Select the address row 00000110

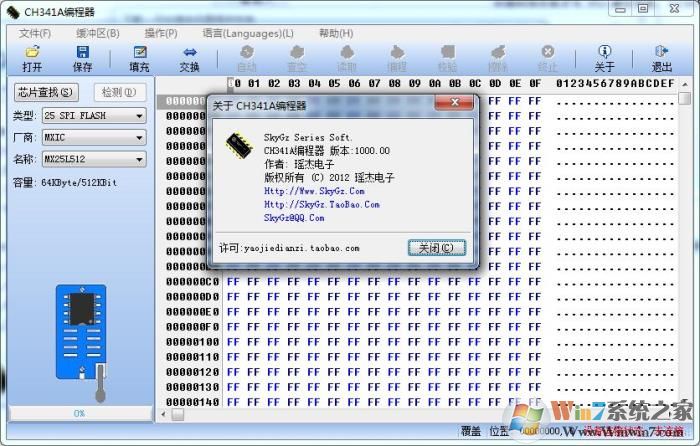192,357
